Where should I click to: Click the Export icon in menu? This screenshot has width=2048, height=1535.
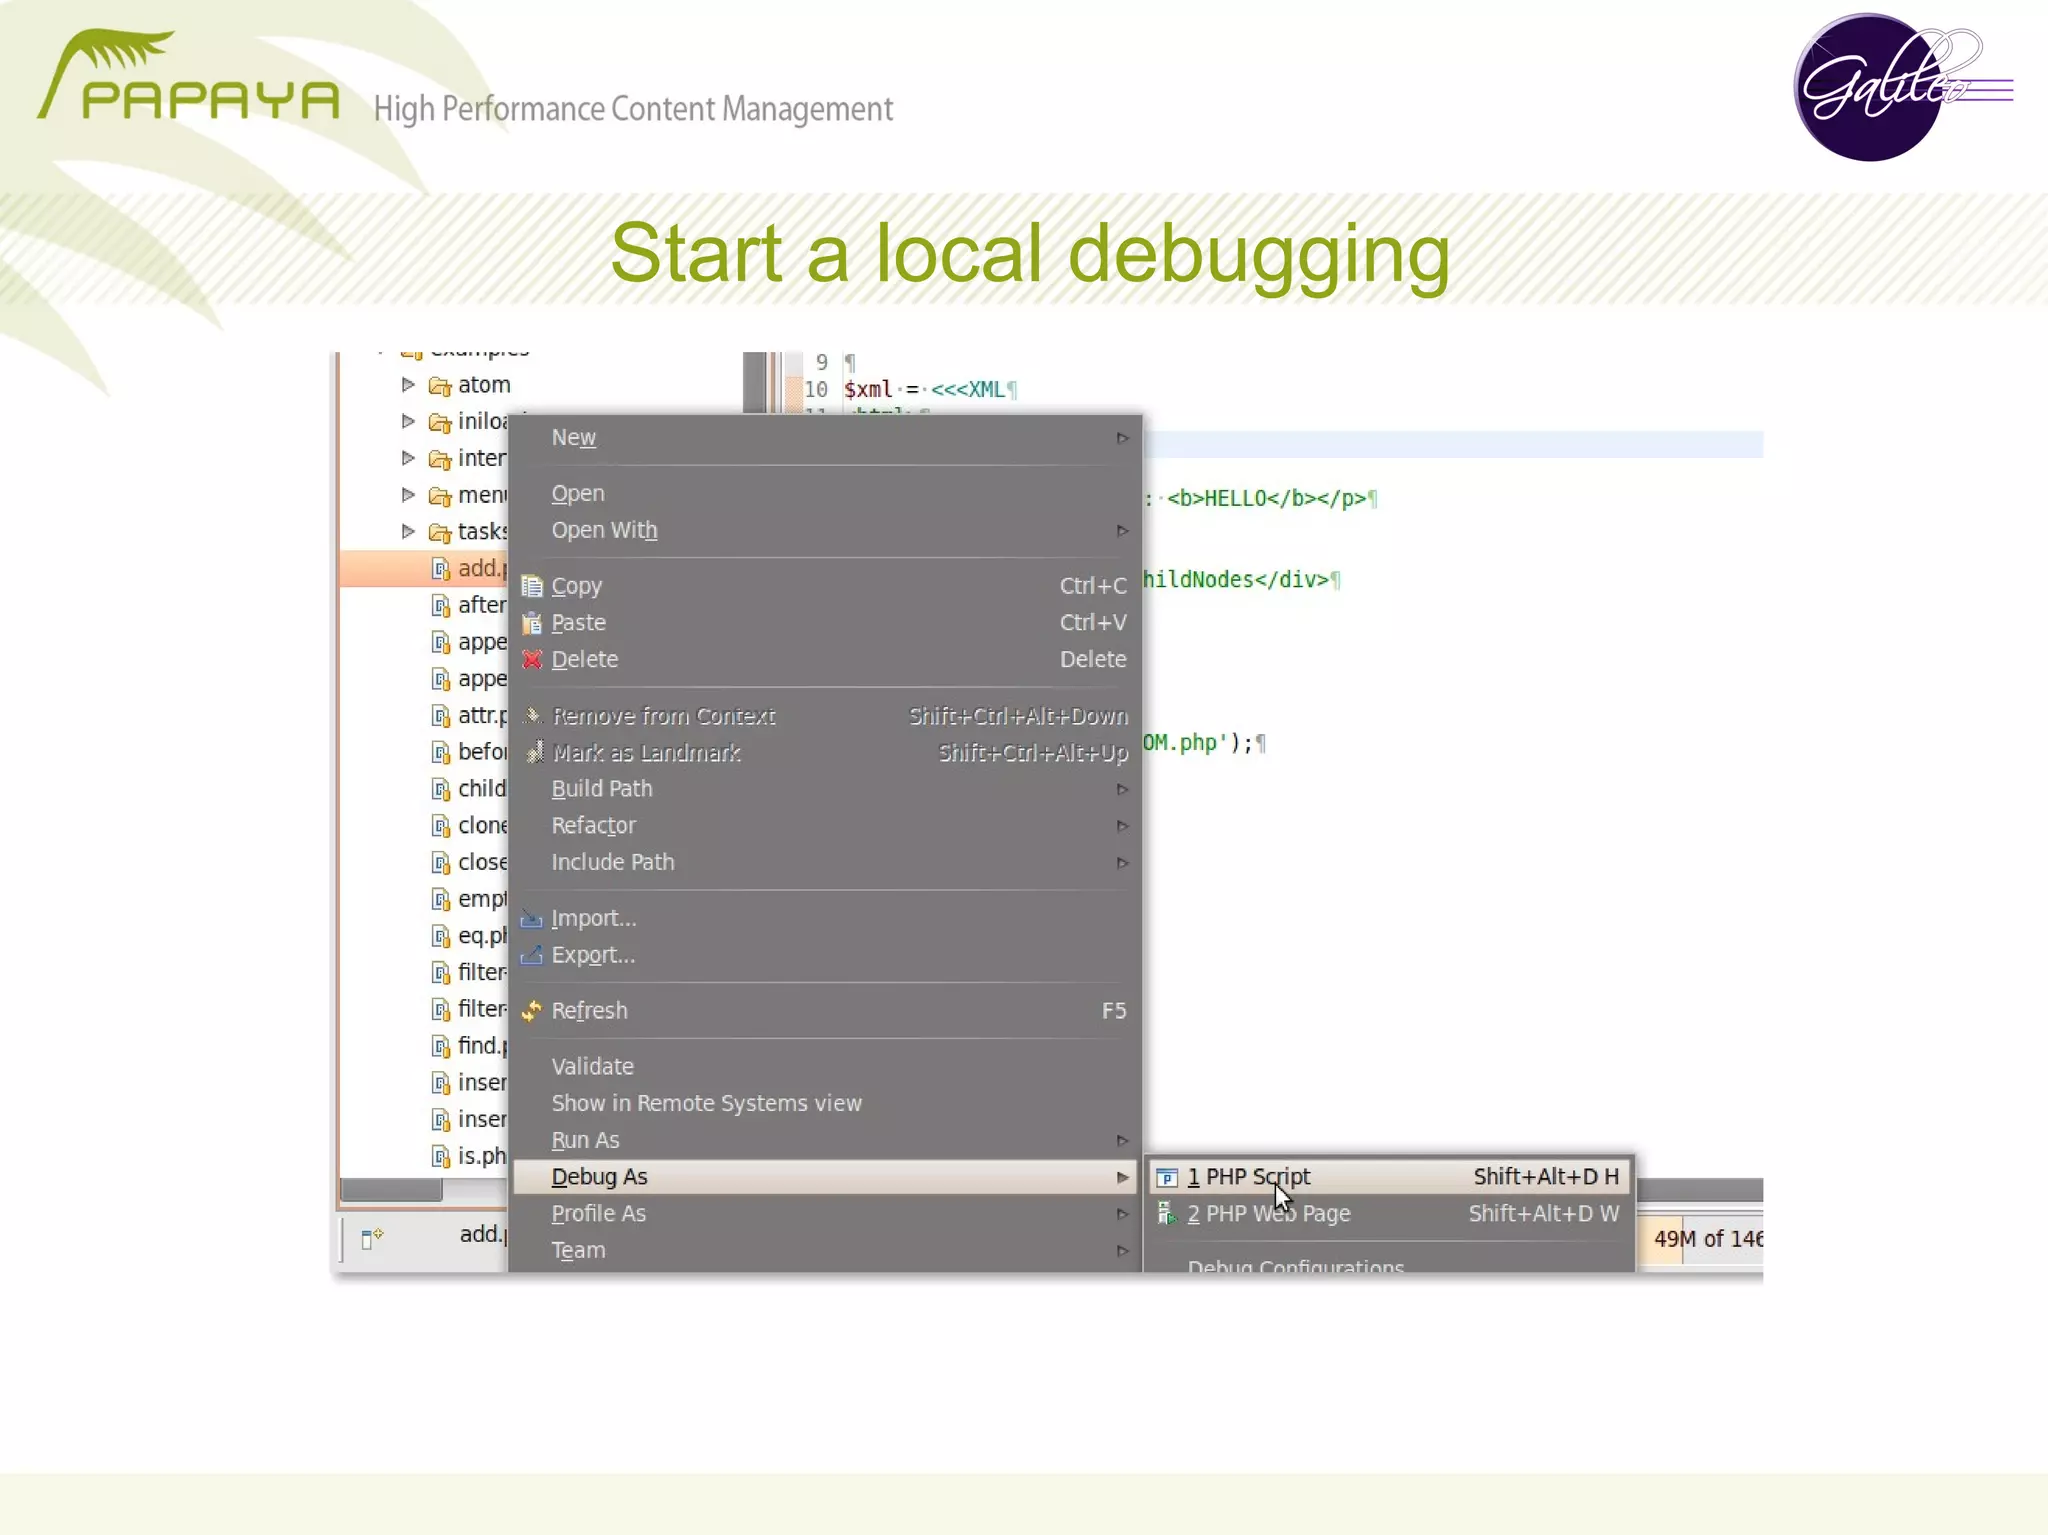(x=532, y=955)
